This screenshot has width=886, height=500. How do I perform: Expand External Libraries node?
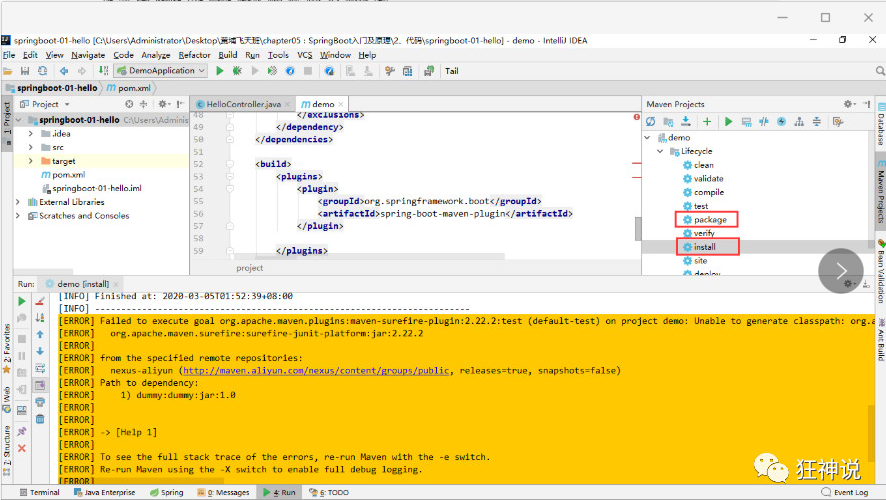(x=18, y=202)
